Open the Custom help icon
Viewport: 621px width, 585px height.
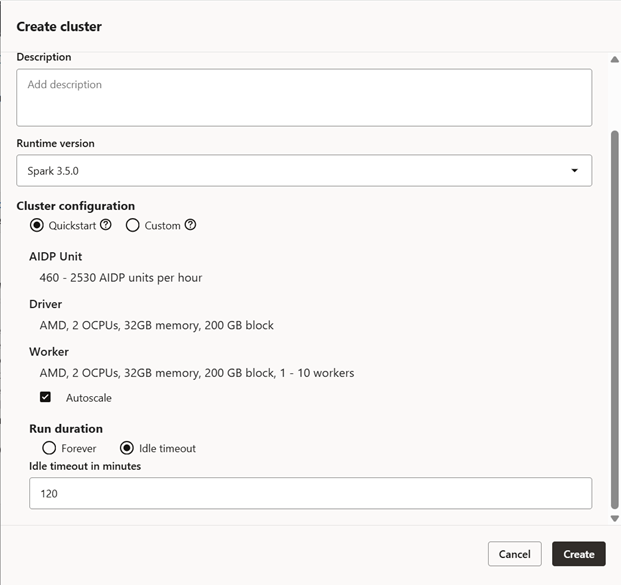tap(190, 225)
